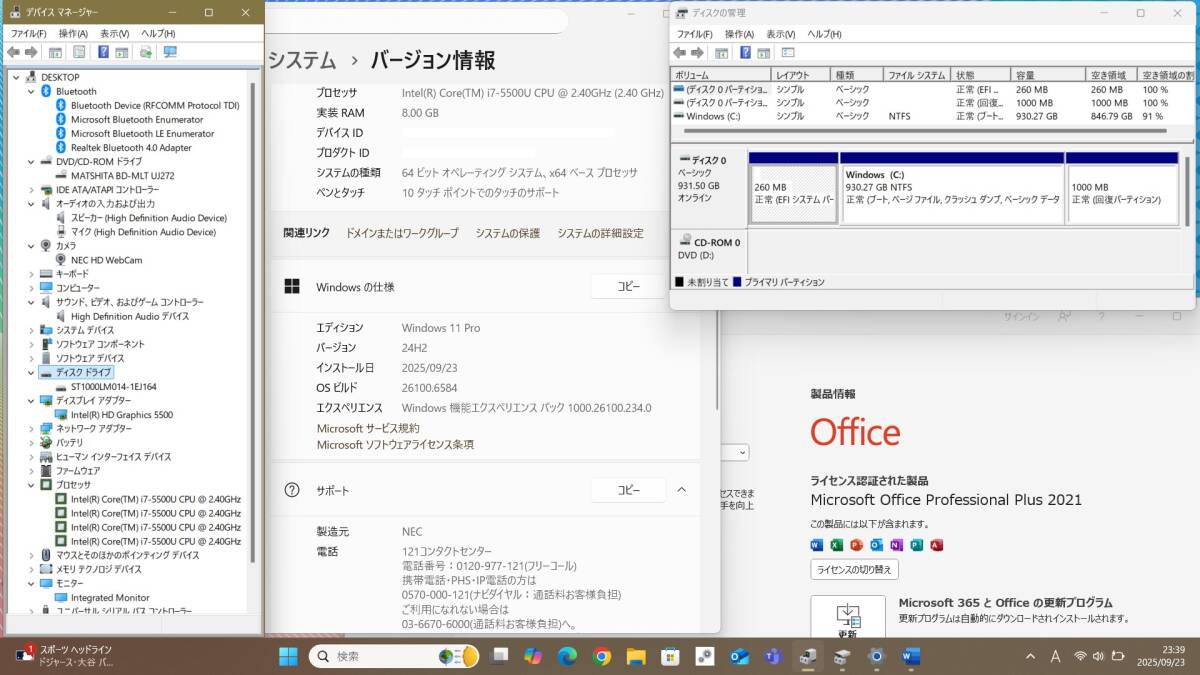Copy the サポート details
Screen dimensions: 1200x675
coord(628,490)
